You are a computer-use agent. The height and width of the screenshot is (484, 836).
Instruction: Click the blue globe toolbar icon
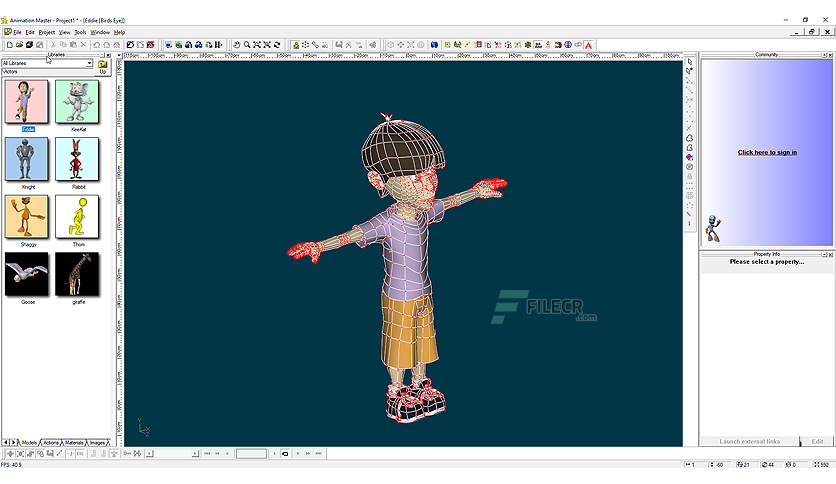coord(435,45)
